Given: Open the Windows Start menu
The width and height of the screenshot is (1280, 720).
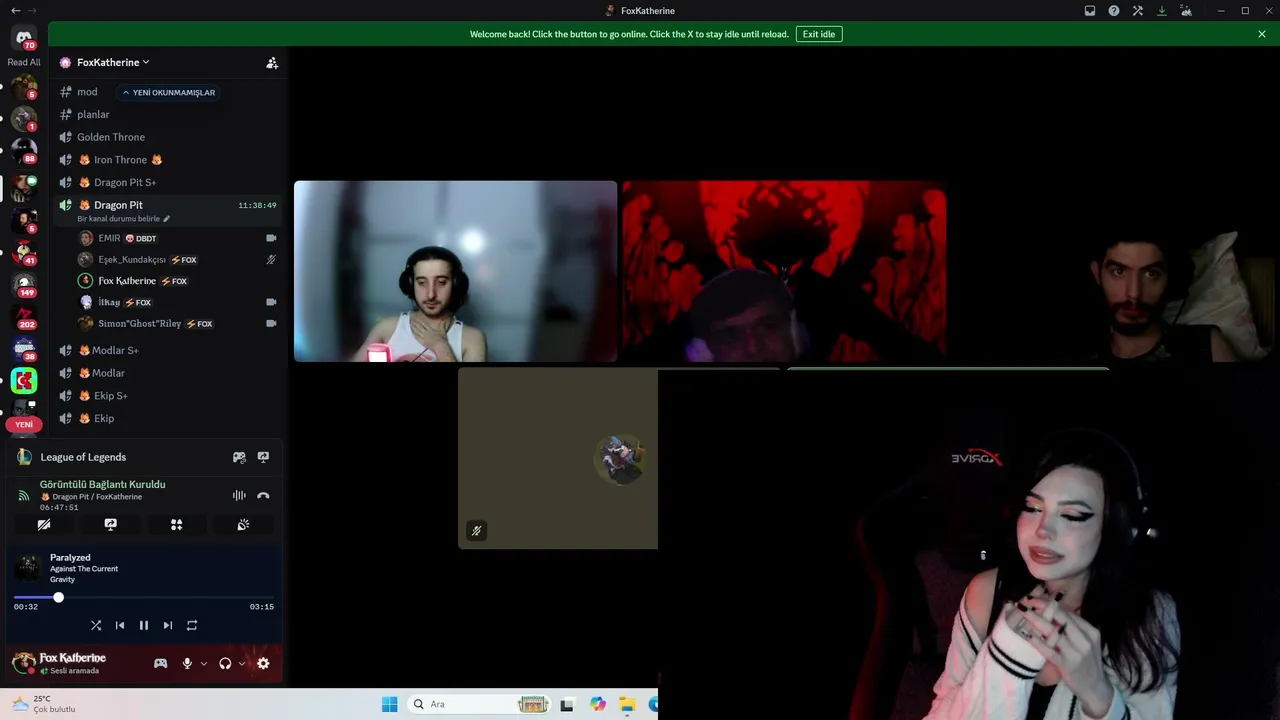Looking at the screenshot, I should (389, 704).
